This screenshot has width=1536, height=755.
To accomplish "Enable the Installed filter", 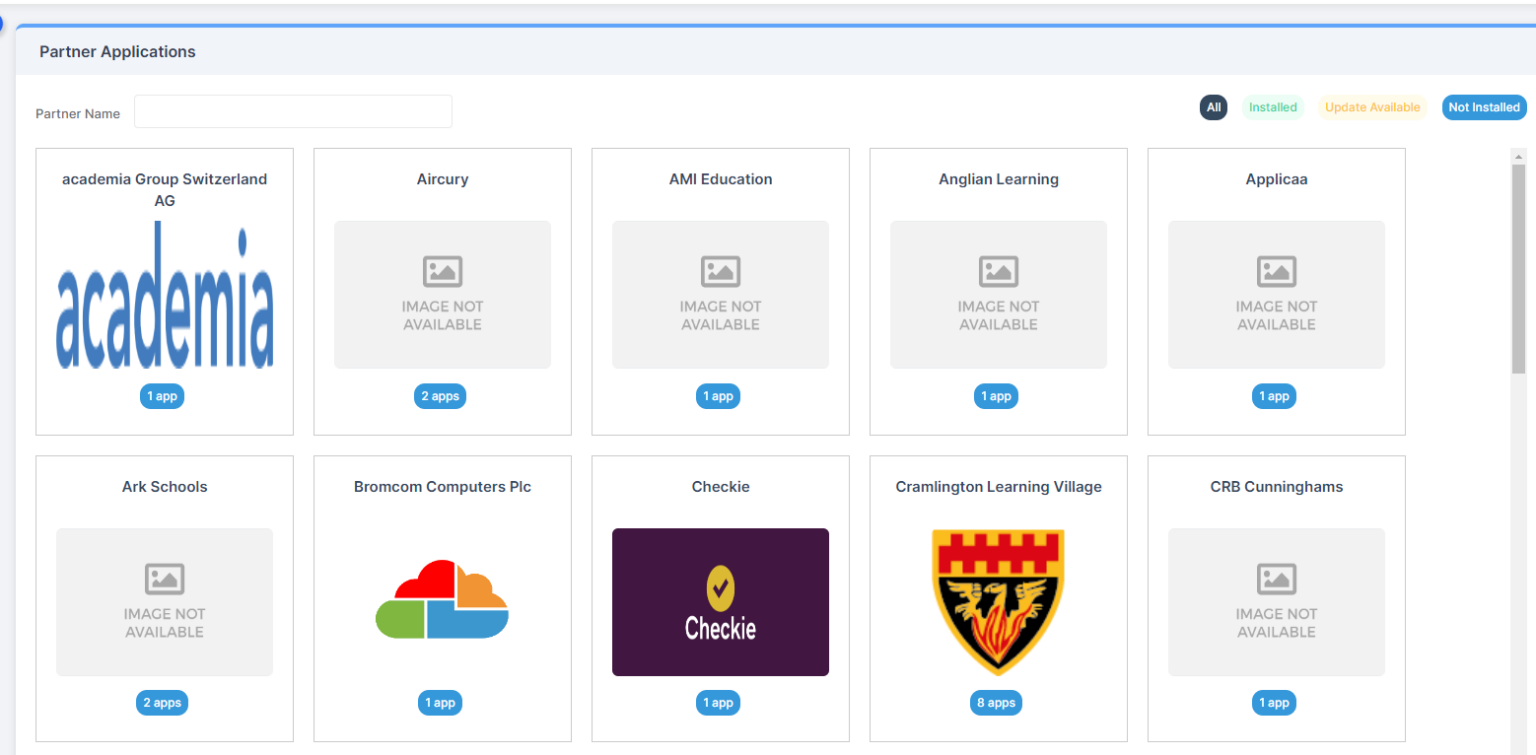I will 1272,107.
